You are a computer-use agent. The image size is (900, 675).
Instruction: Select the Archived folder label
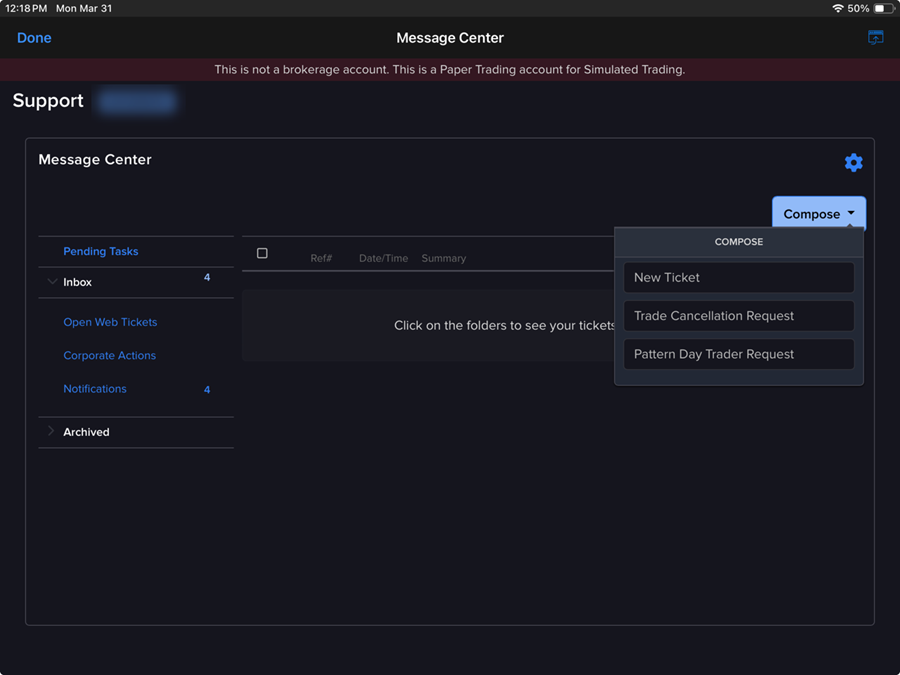click(x=86, y=432)
